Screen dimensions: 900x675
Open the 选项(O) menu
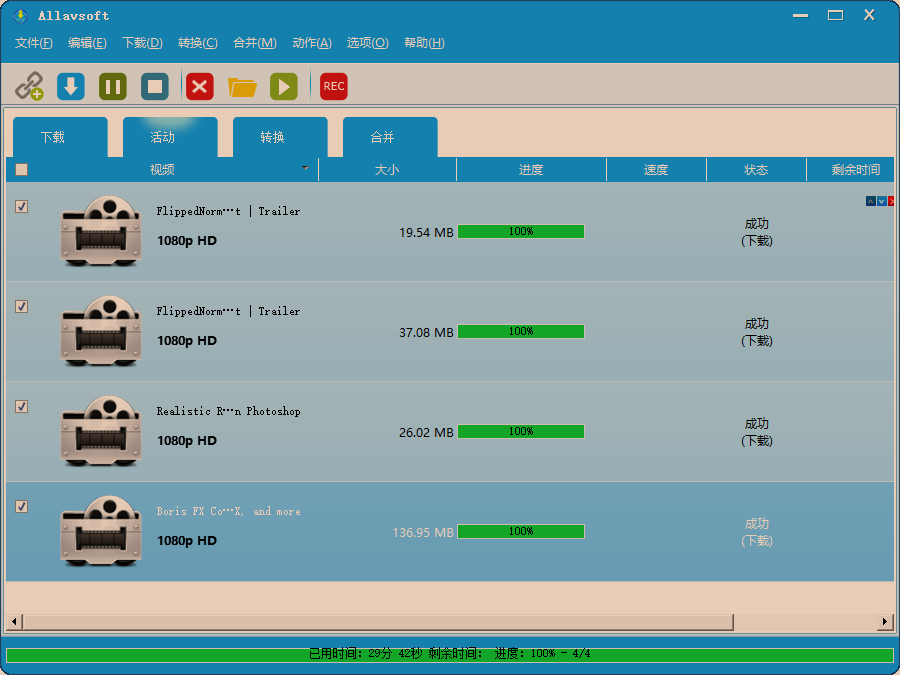(367, 43)
